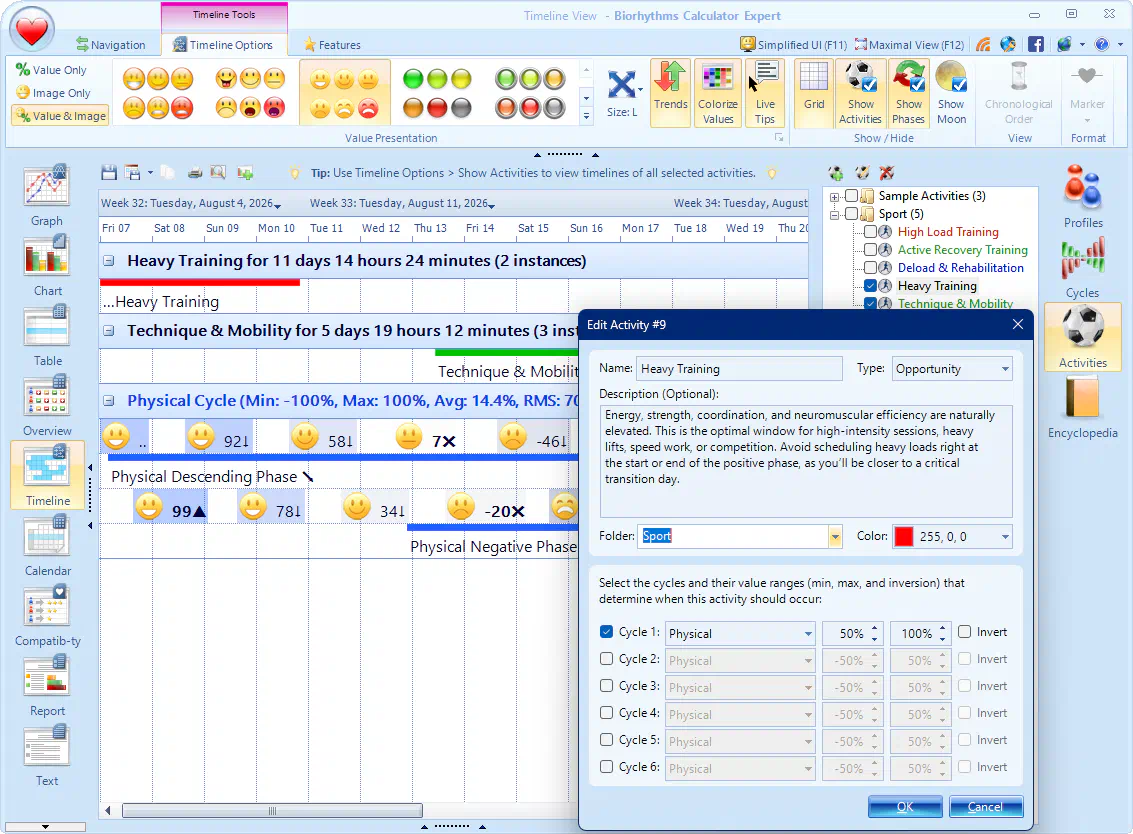Switch to the Navigation ribbon tab
The width and height of the screenshot is (1133, 834).
[111, 45]
